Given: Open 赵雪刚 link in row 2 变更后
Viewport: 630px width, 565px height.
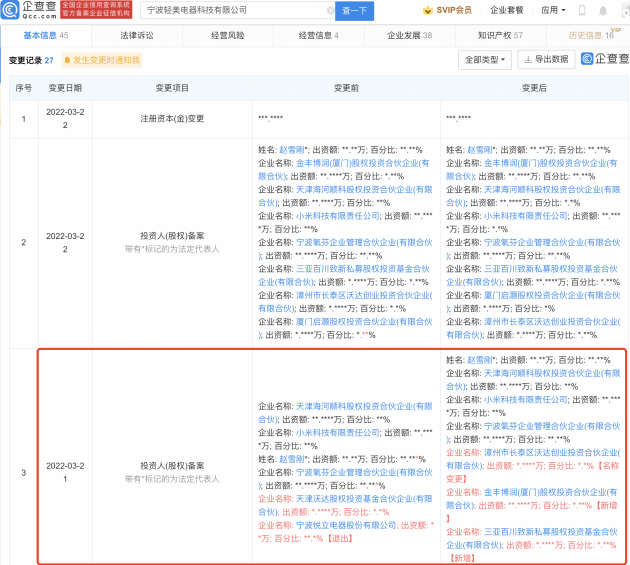Looking at the screenshot, I should coord(480,150).
